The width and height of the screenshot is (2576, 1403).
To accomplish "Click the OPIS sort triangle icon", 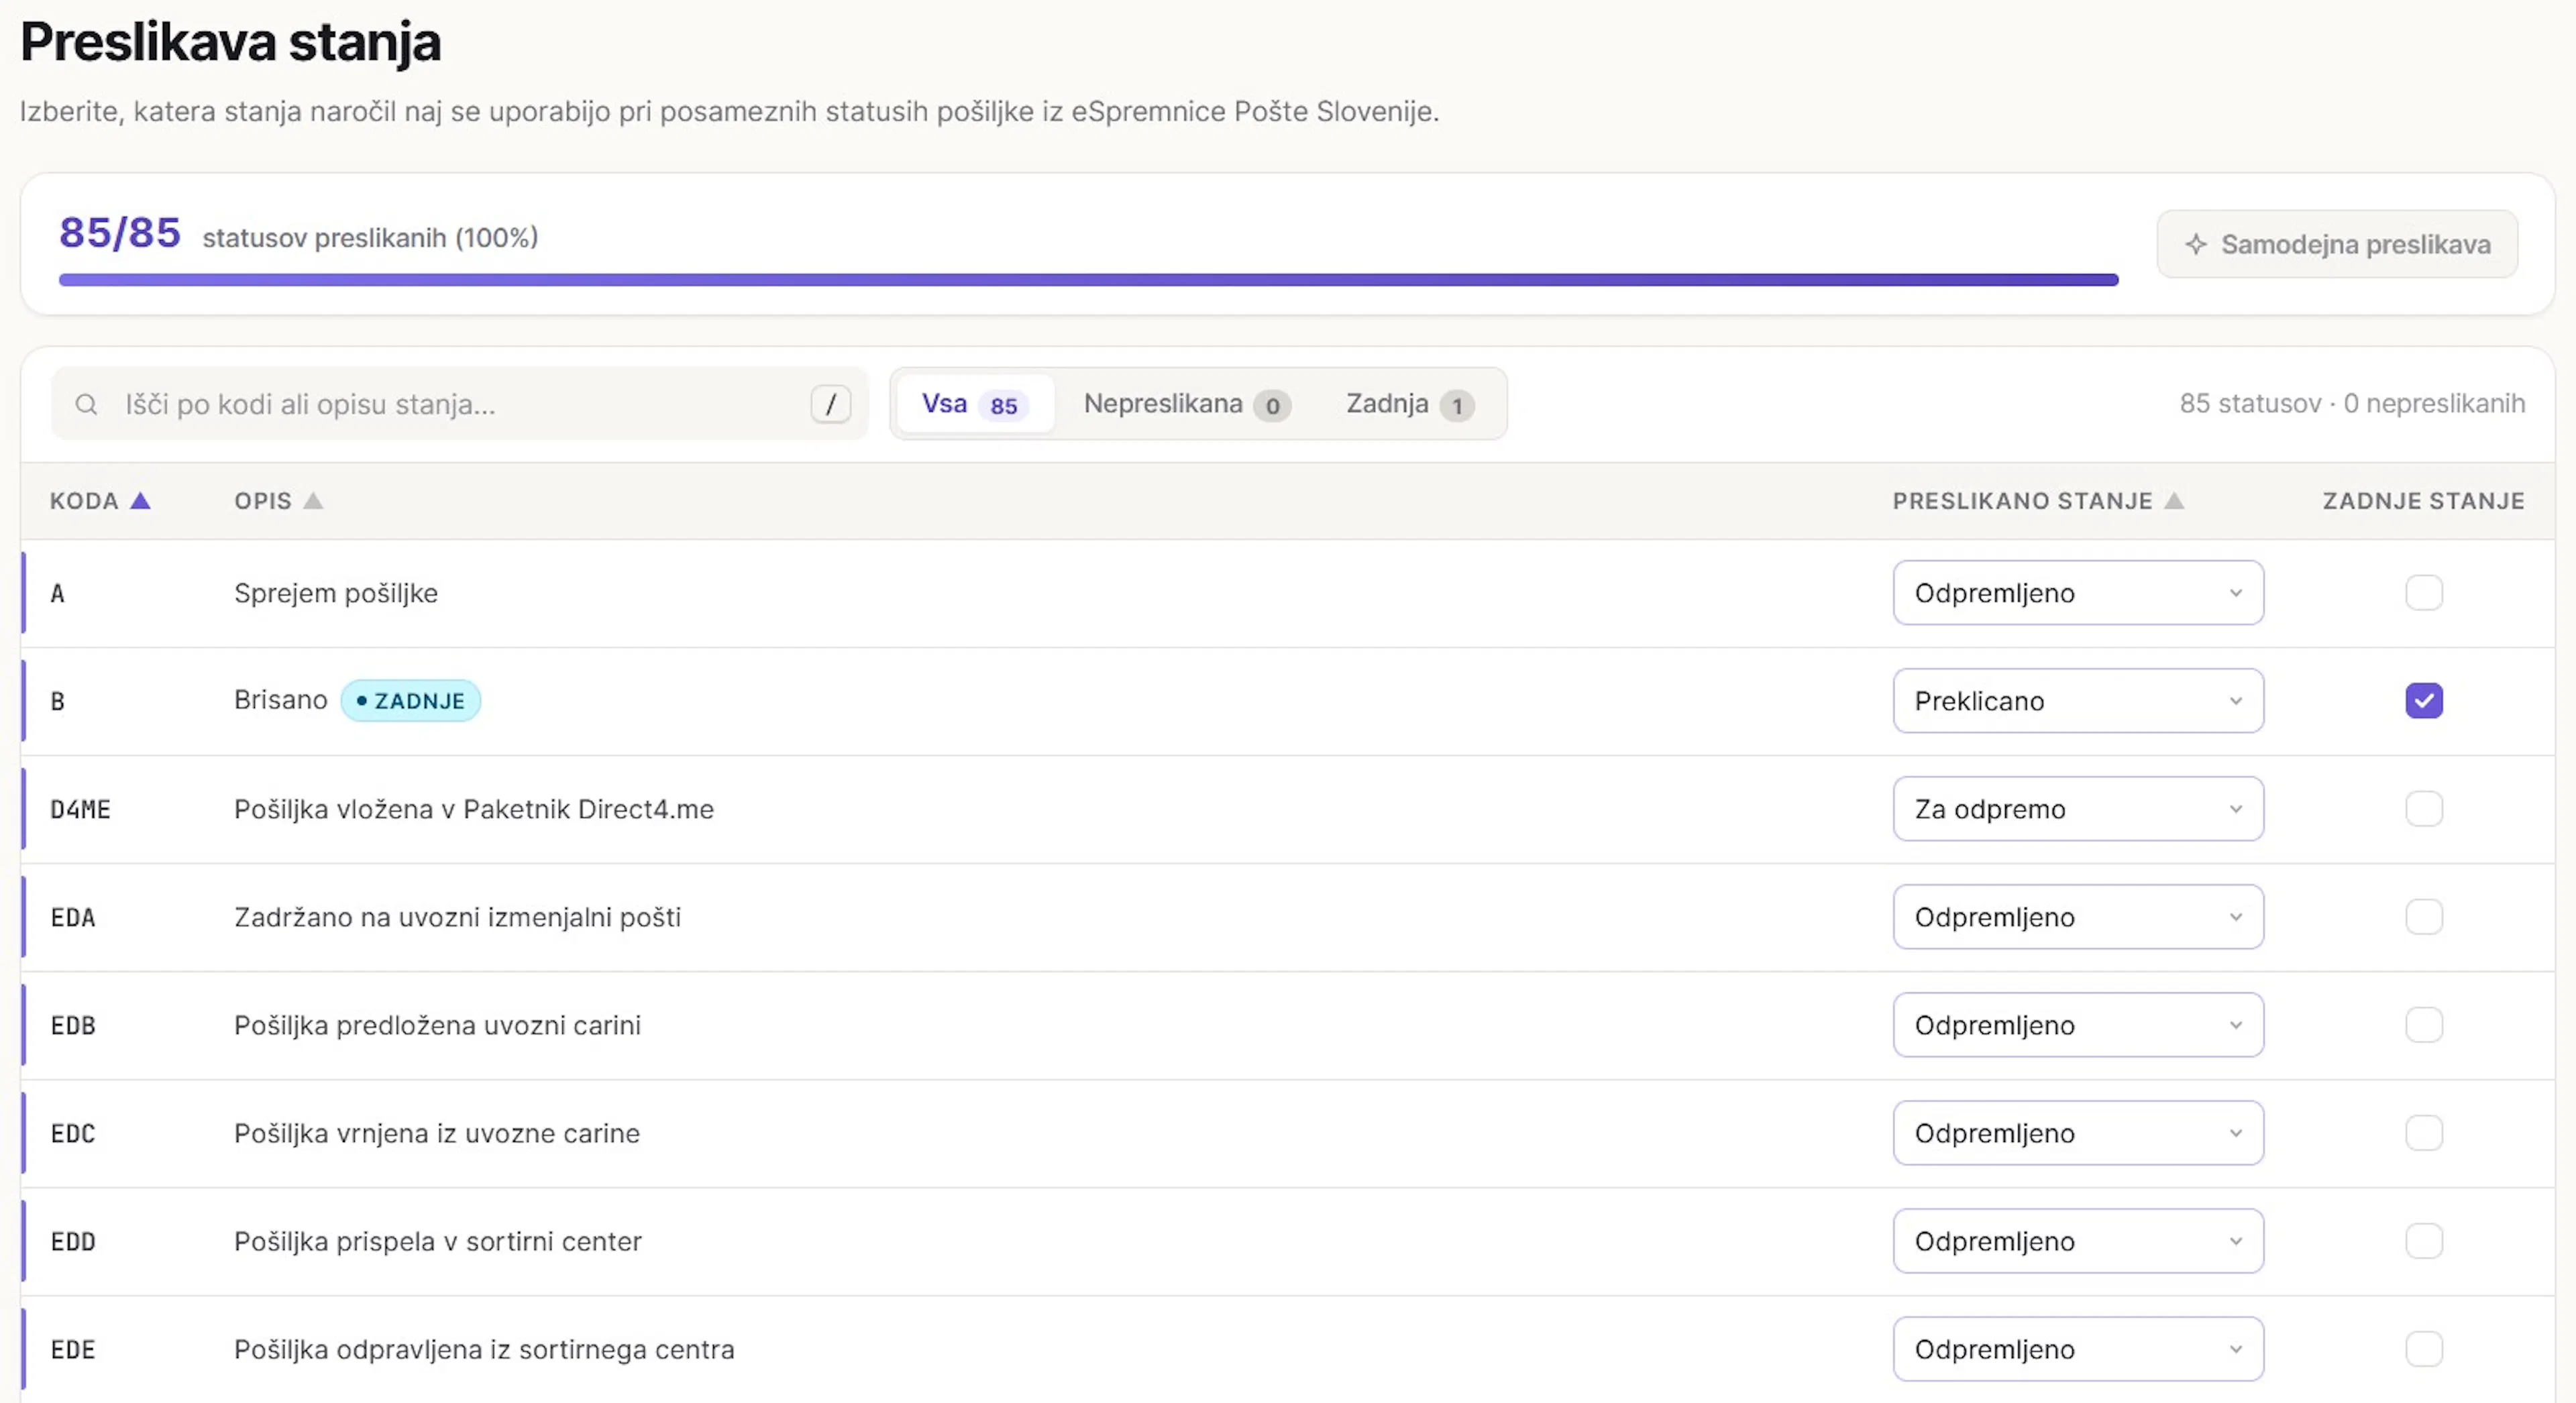I will tap(313, 500).
